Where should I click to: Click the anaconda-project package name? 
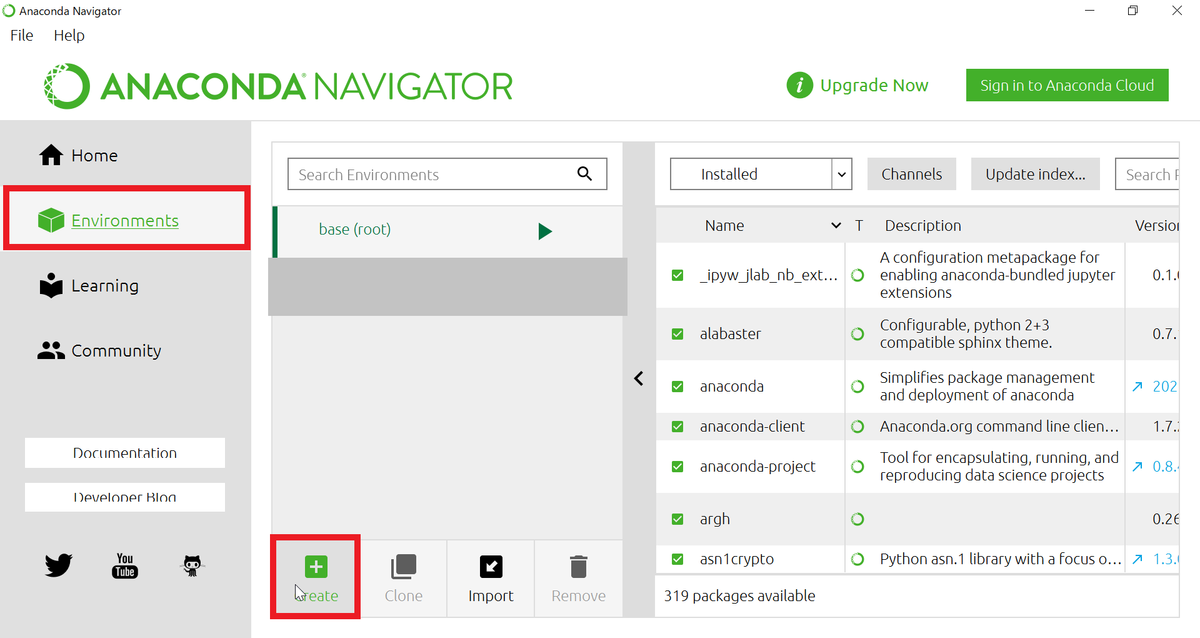pos(758,466)
